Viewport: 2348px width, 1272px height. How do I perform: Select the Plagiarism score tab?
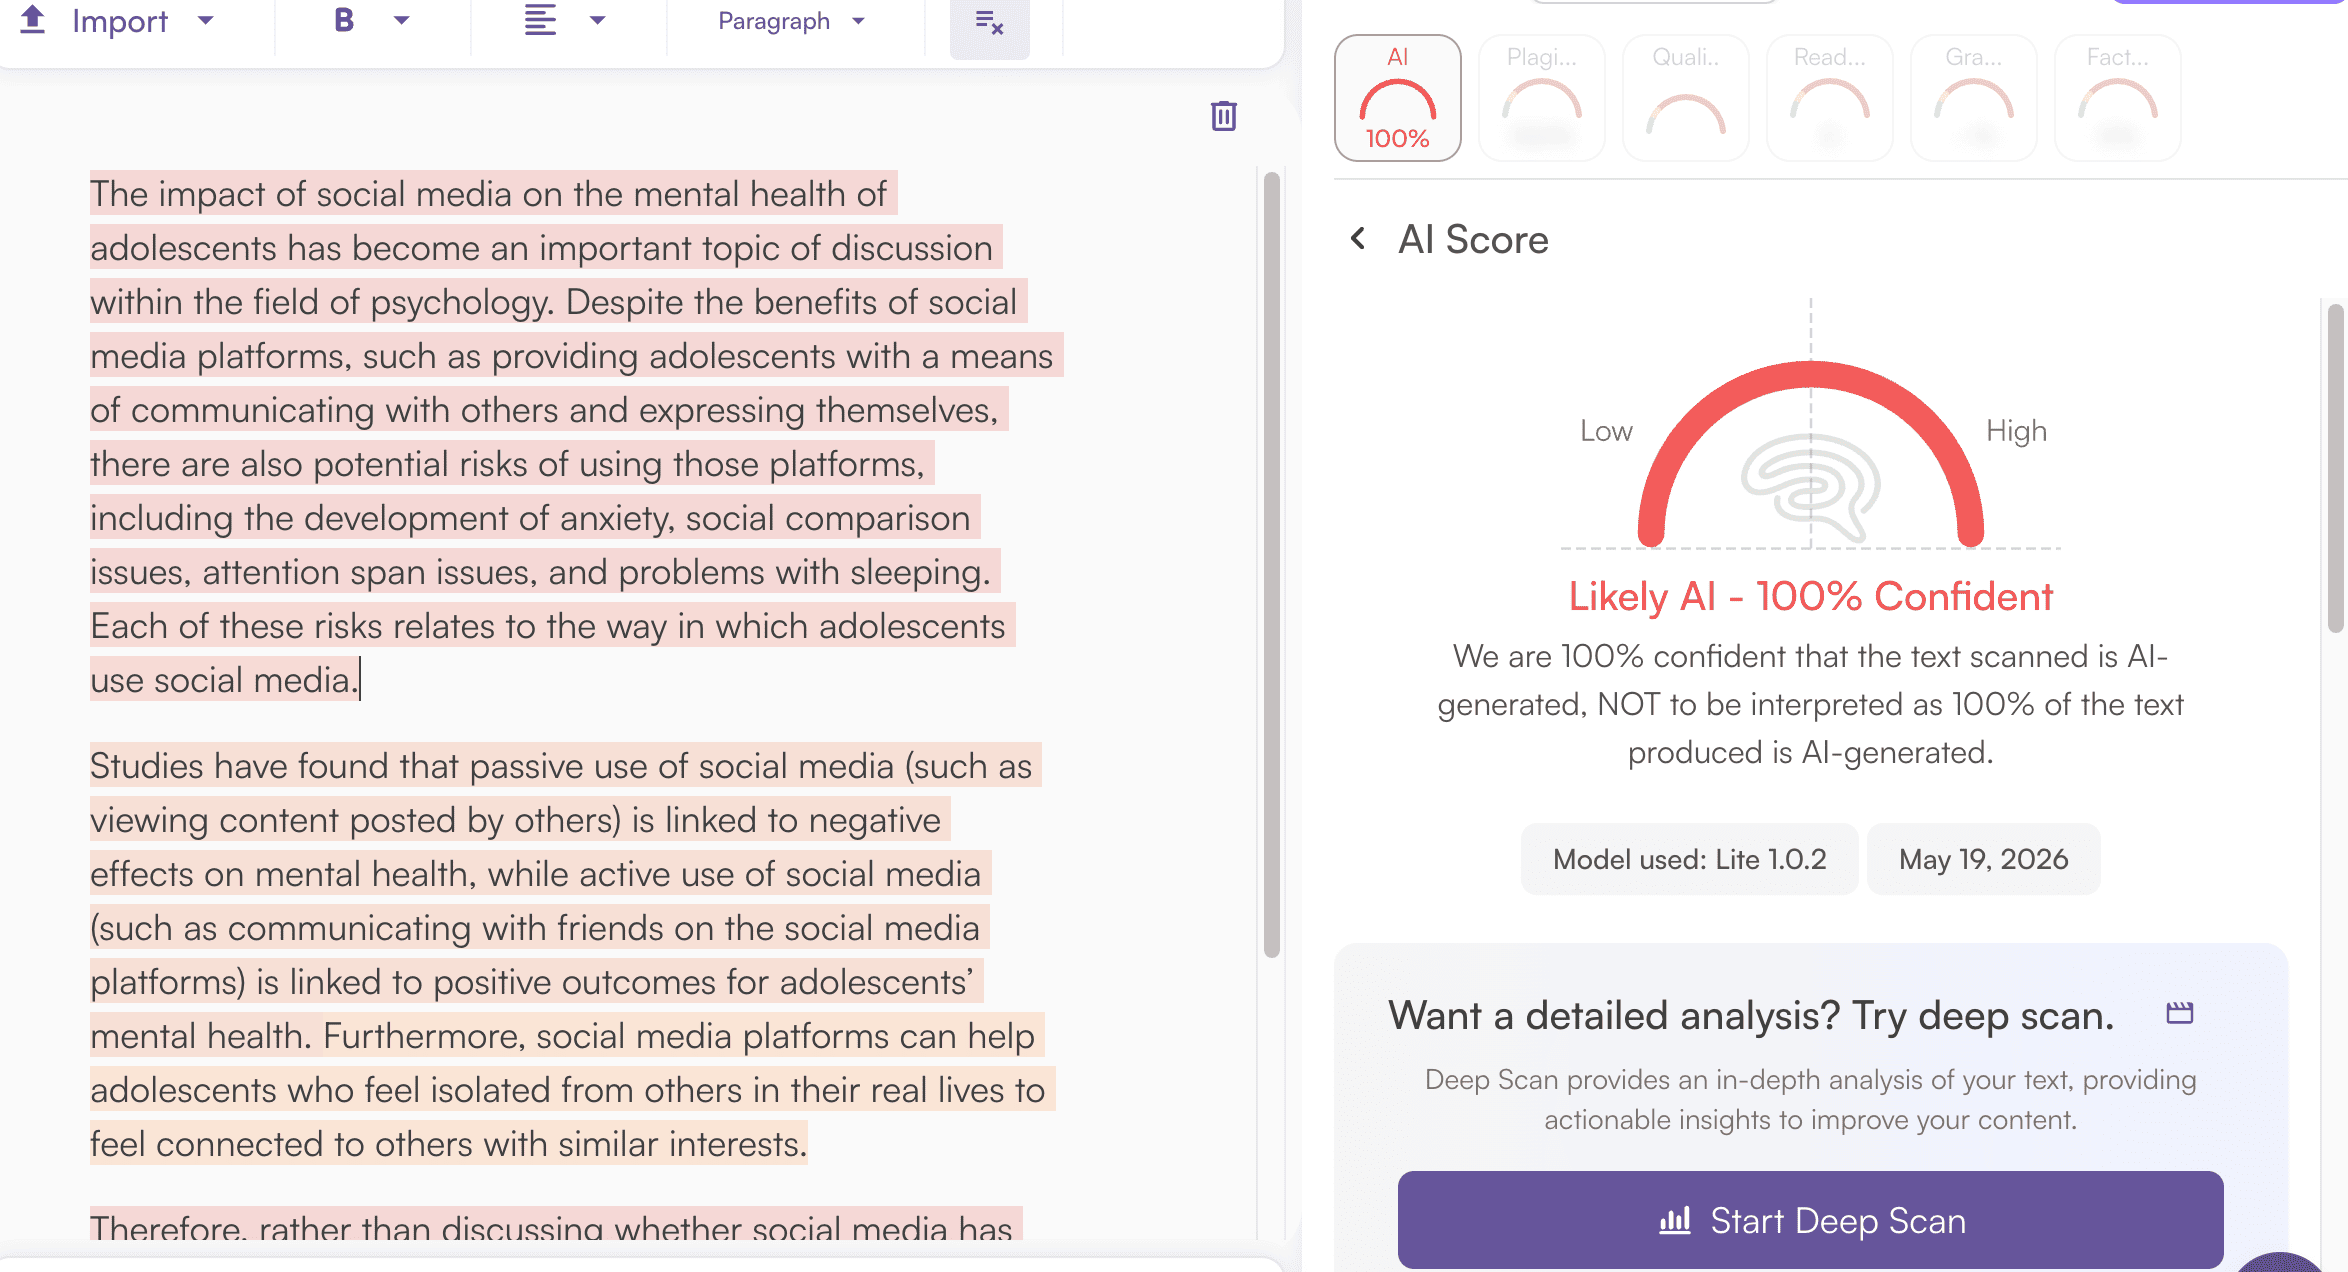[x=1541, y=98]
